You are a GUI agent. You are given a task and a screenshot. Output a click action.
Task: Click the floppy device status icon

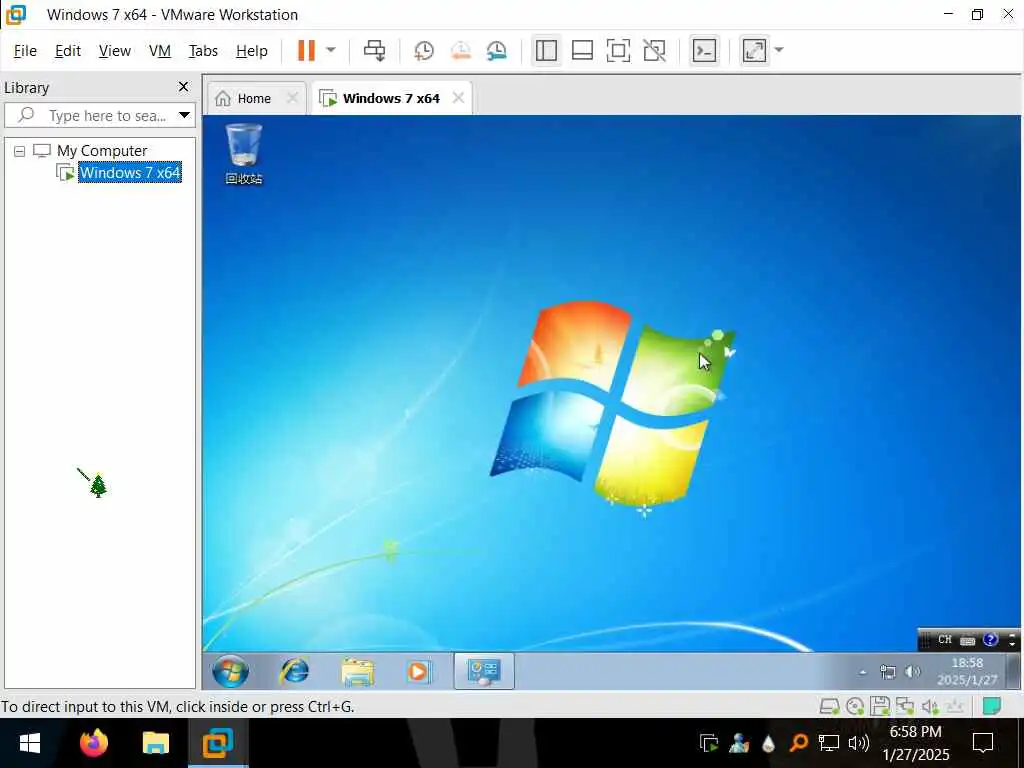pos(880,706)
